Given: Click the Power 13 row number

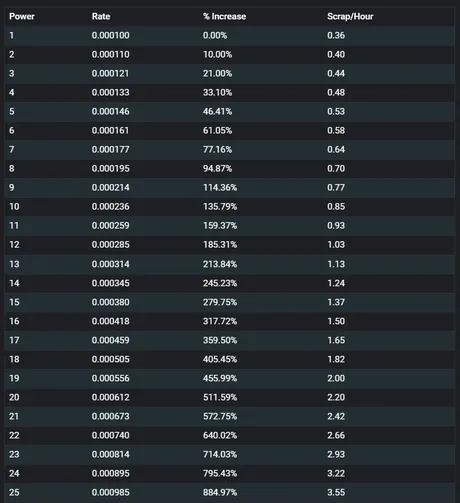Looking at the screenshot, I should pyautogui.click(x=14, y=264).
